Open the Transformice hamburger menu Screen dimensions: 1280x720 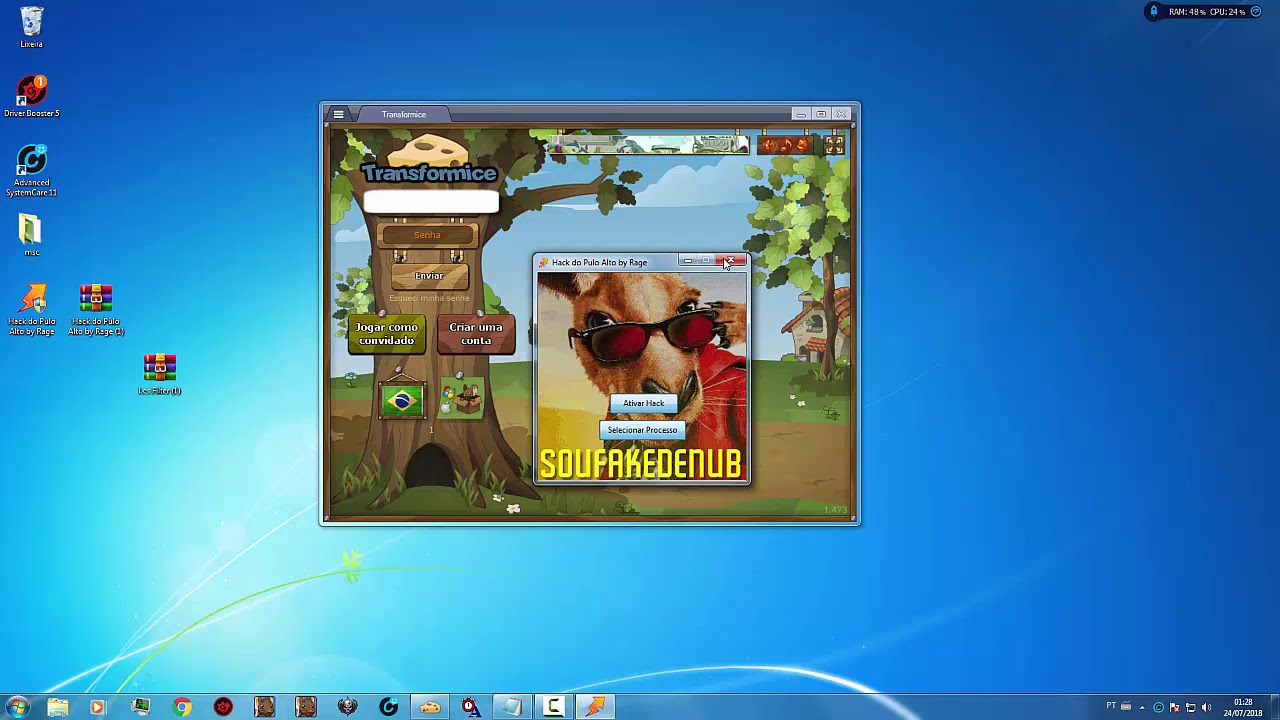coord(338,114)
